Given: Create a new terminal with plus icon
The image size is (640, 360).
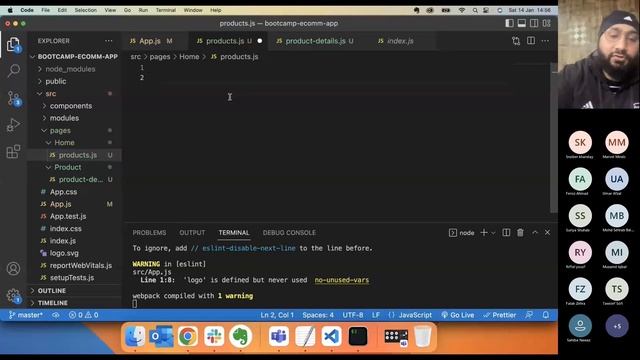Looking at the screenshot, I should (484, 233).
